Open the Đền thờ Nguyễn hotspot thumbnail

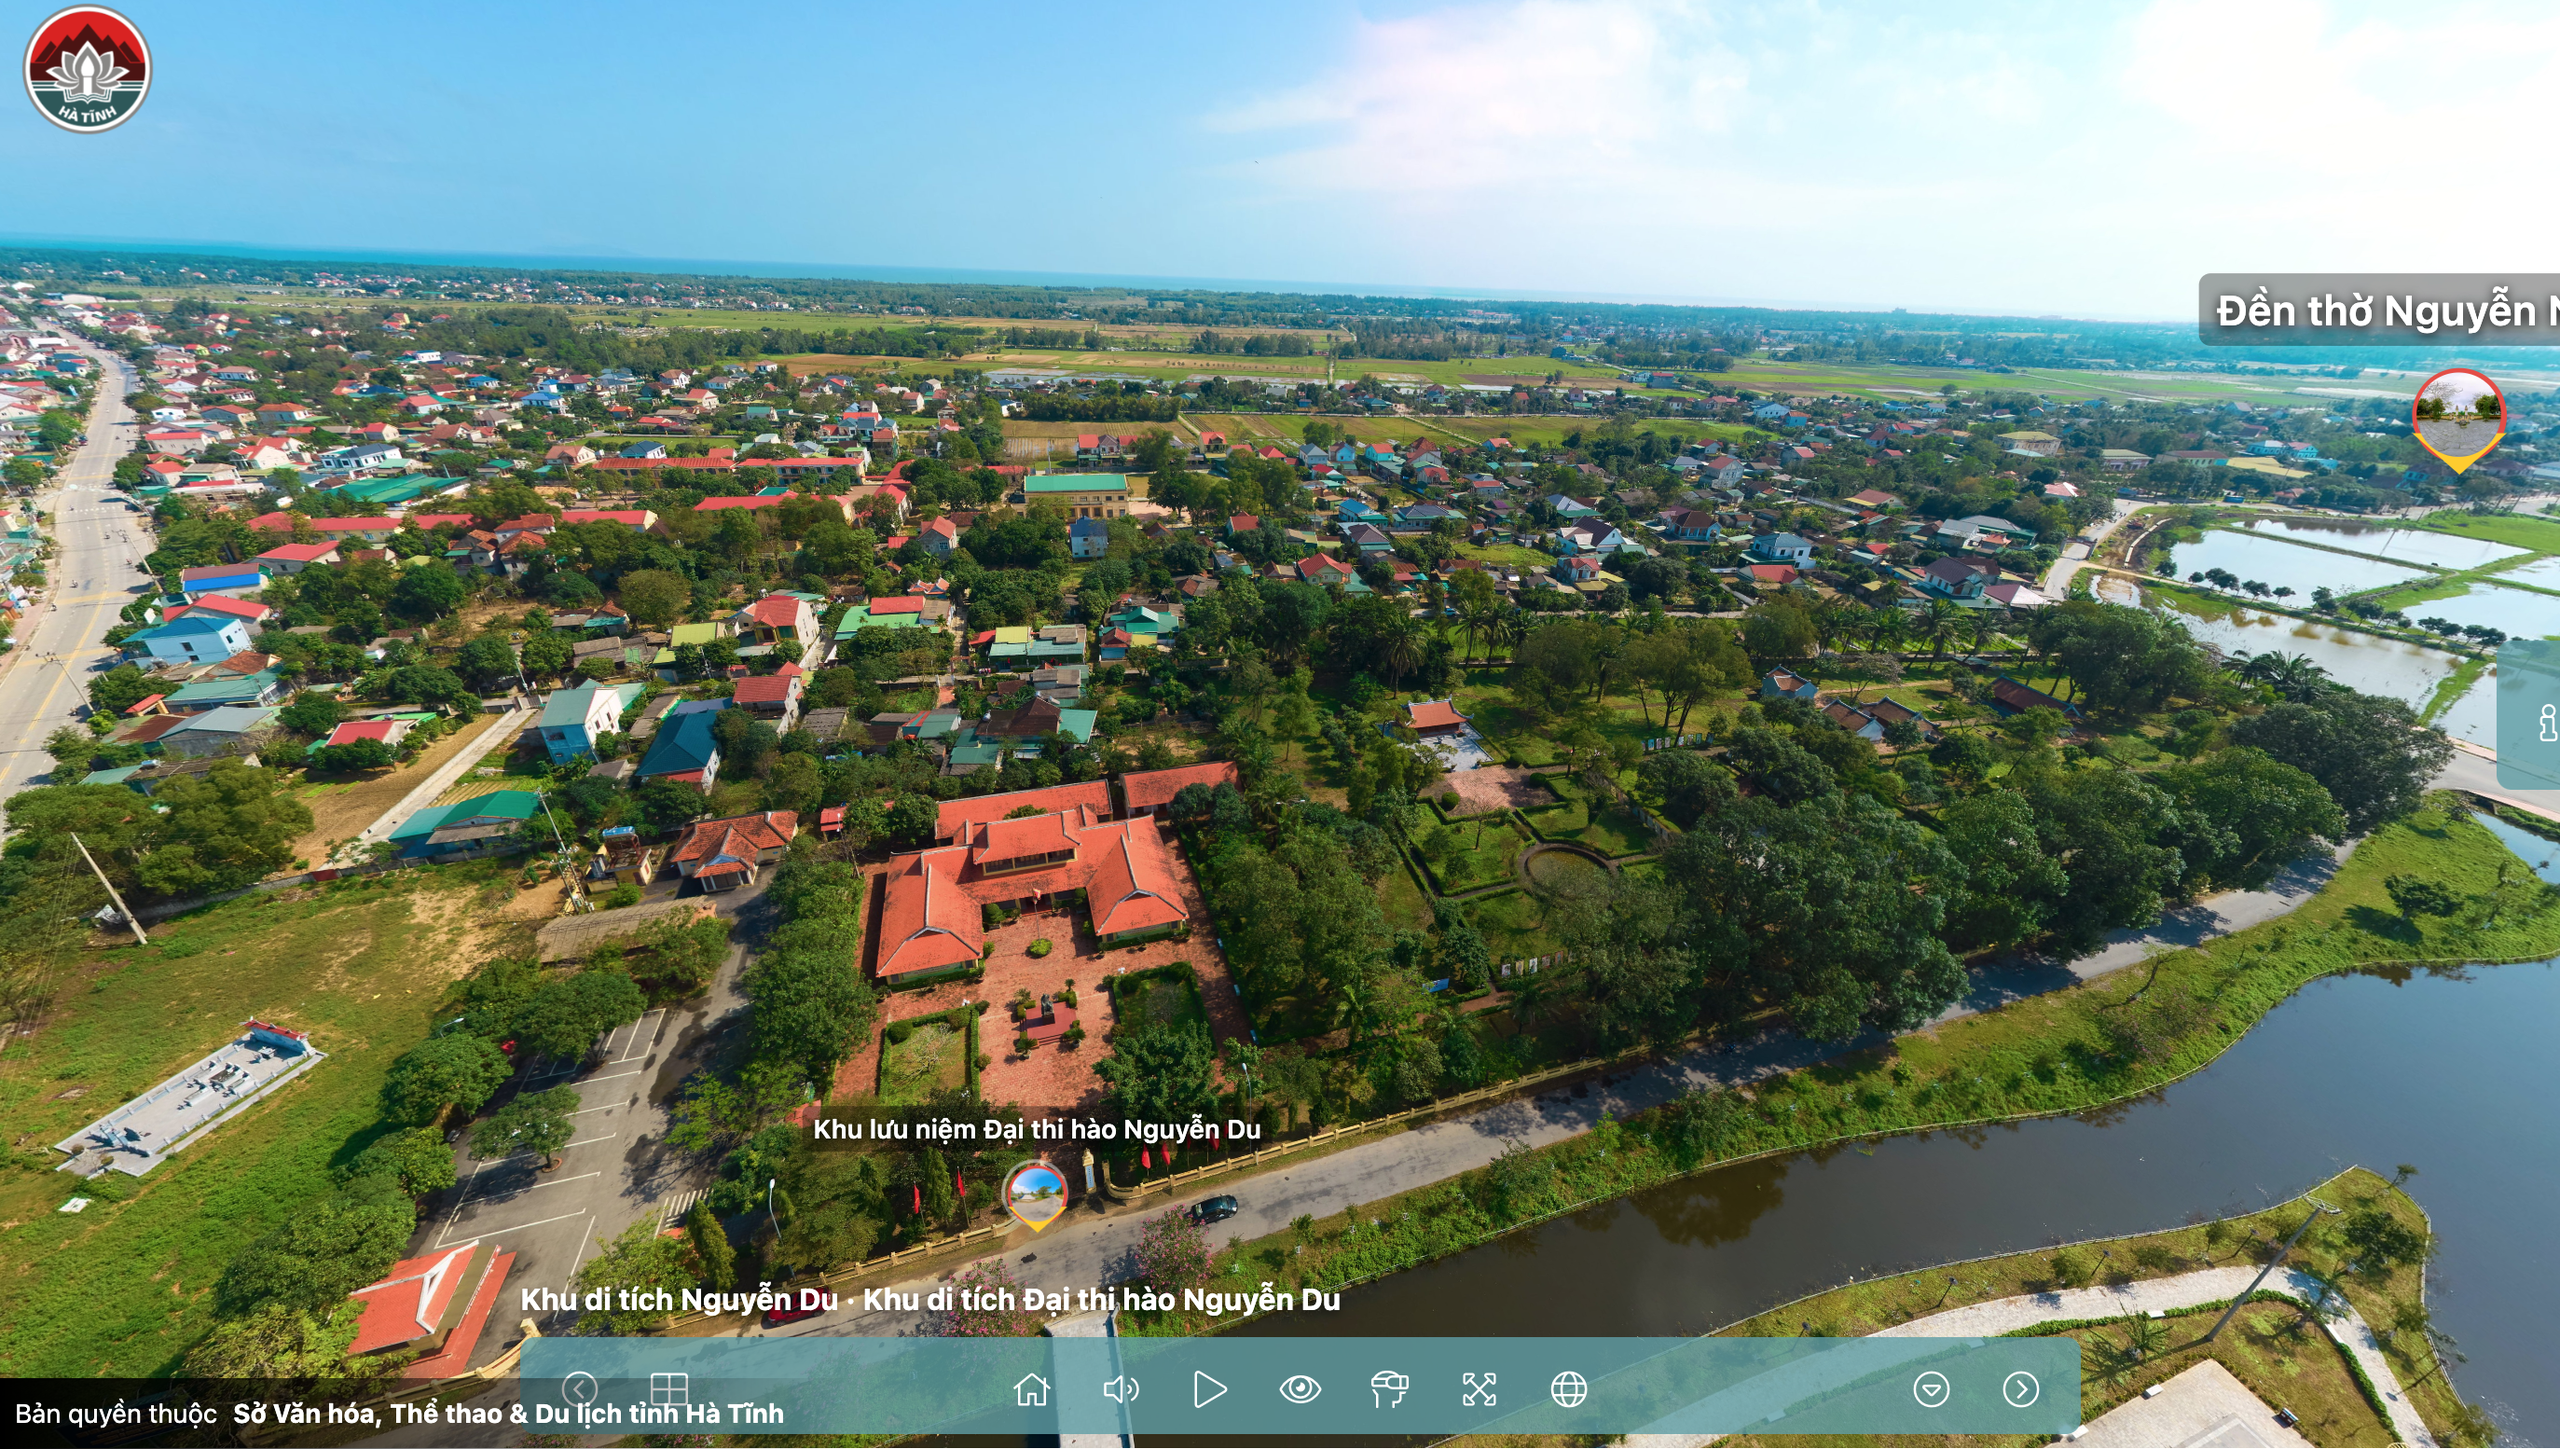click(x=2458, y=415)
